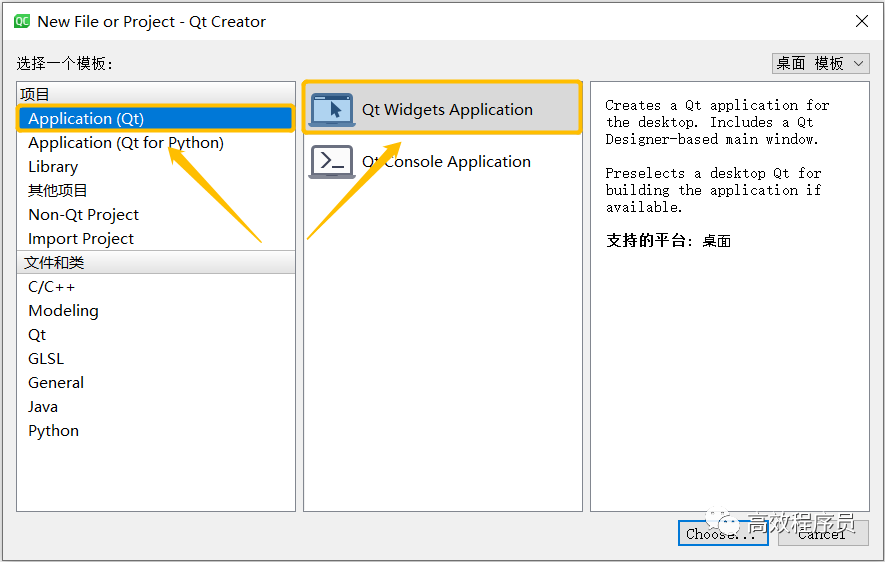Click the Qt Widgets Application monitor icon
885x562 pixels.
click(332, 109)
